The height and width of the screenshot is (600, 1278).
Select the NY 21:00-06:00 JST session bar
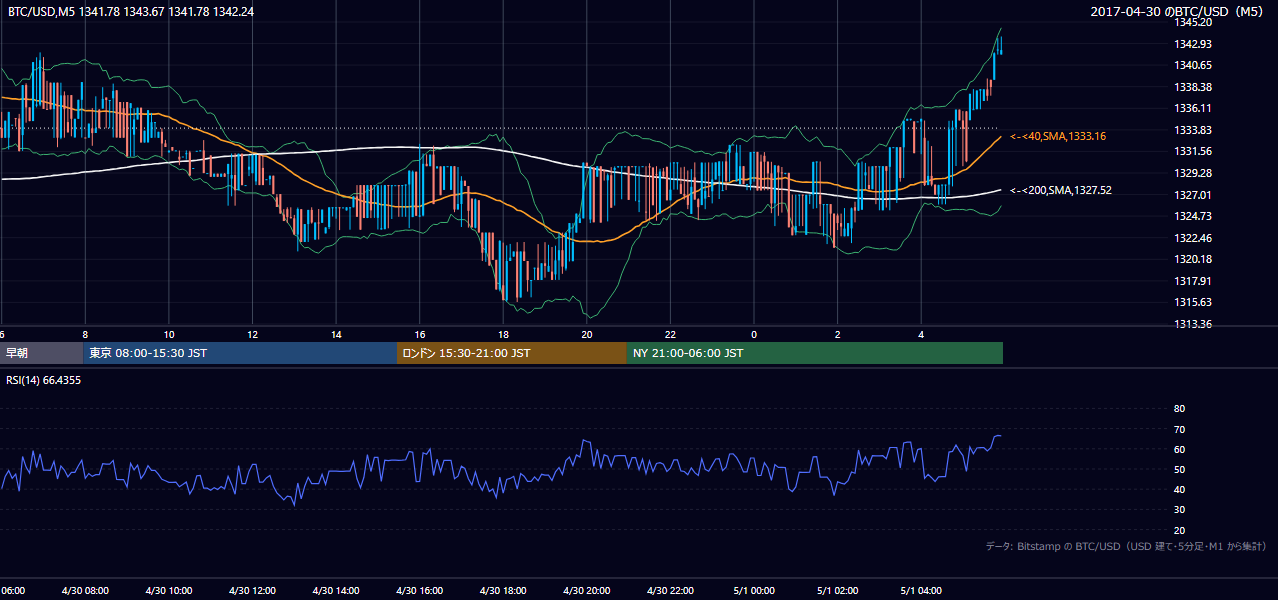815,353
